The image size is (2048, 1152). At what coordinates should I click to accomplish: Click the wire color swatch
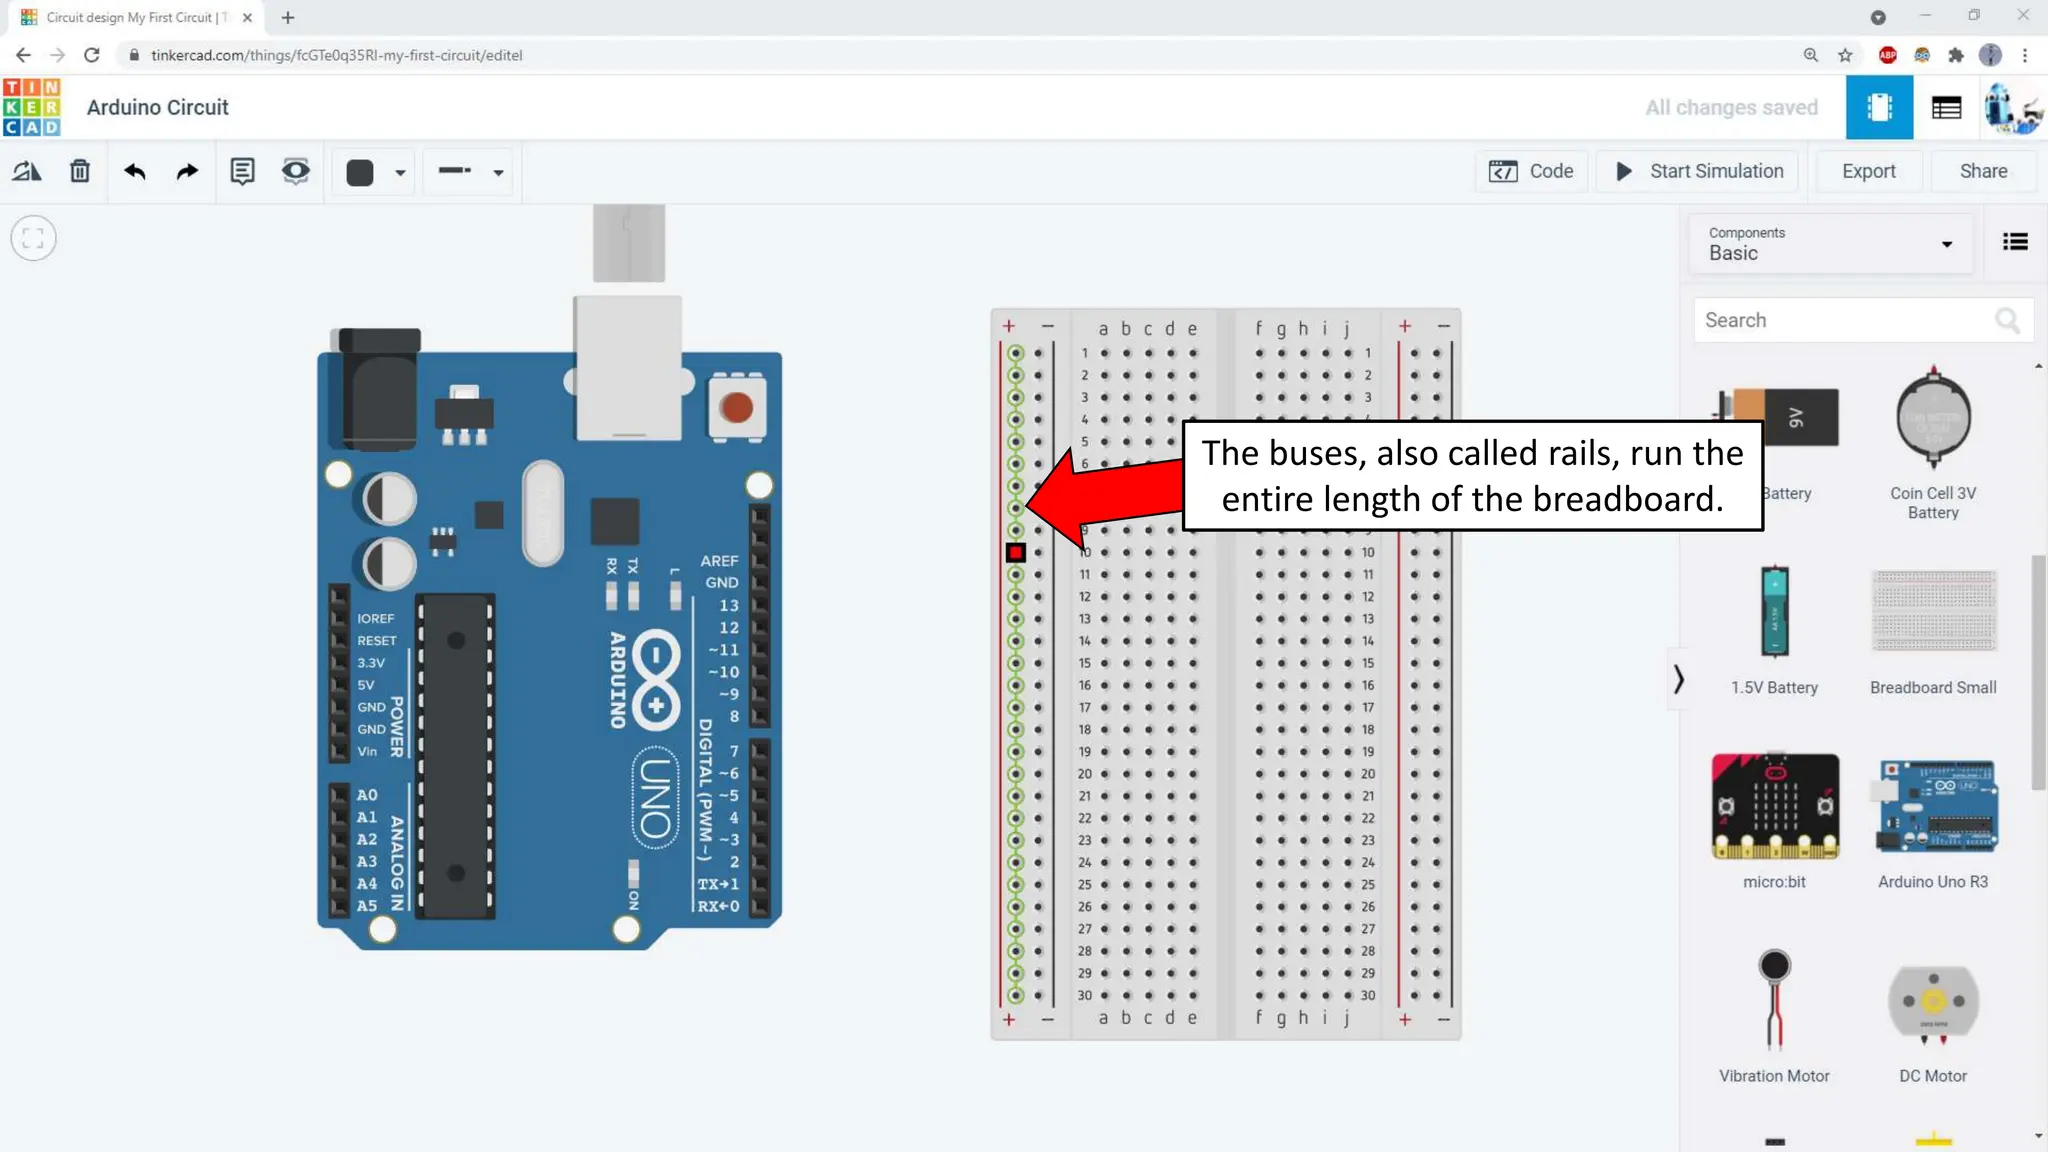coord(360,172)
